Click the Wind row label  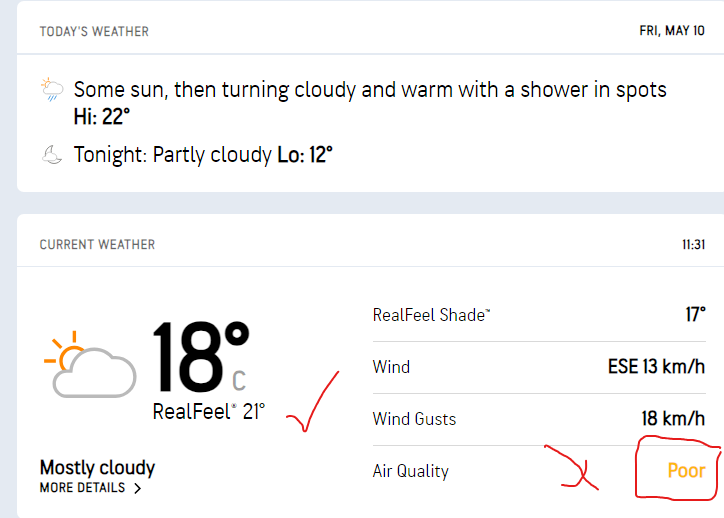click(391, 367)
